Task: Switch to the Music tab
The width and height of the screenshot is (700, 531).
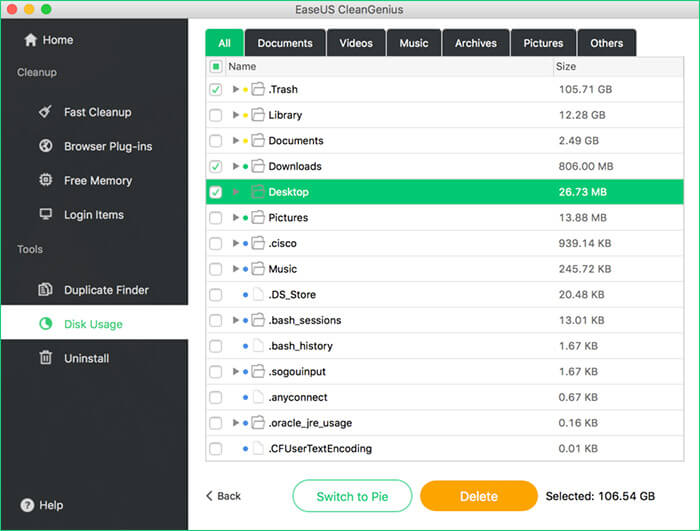Action: (414, 43)
